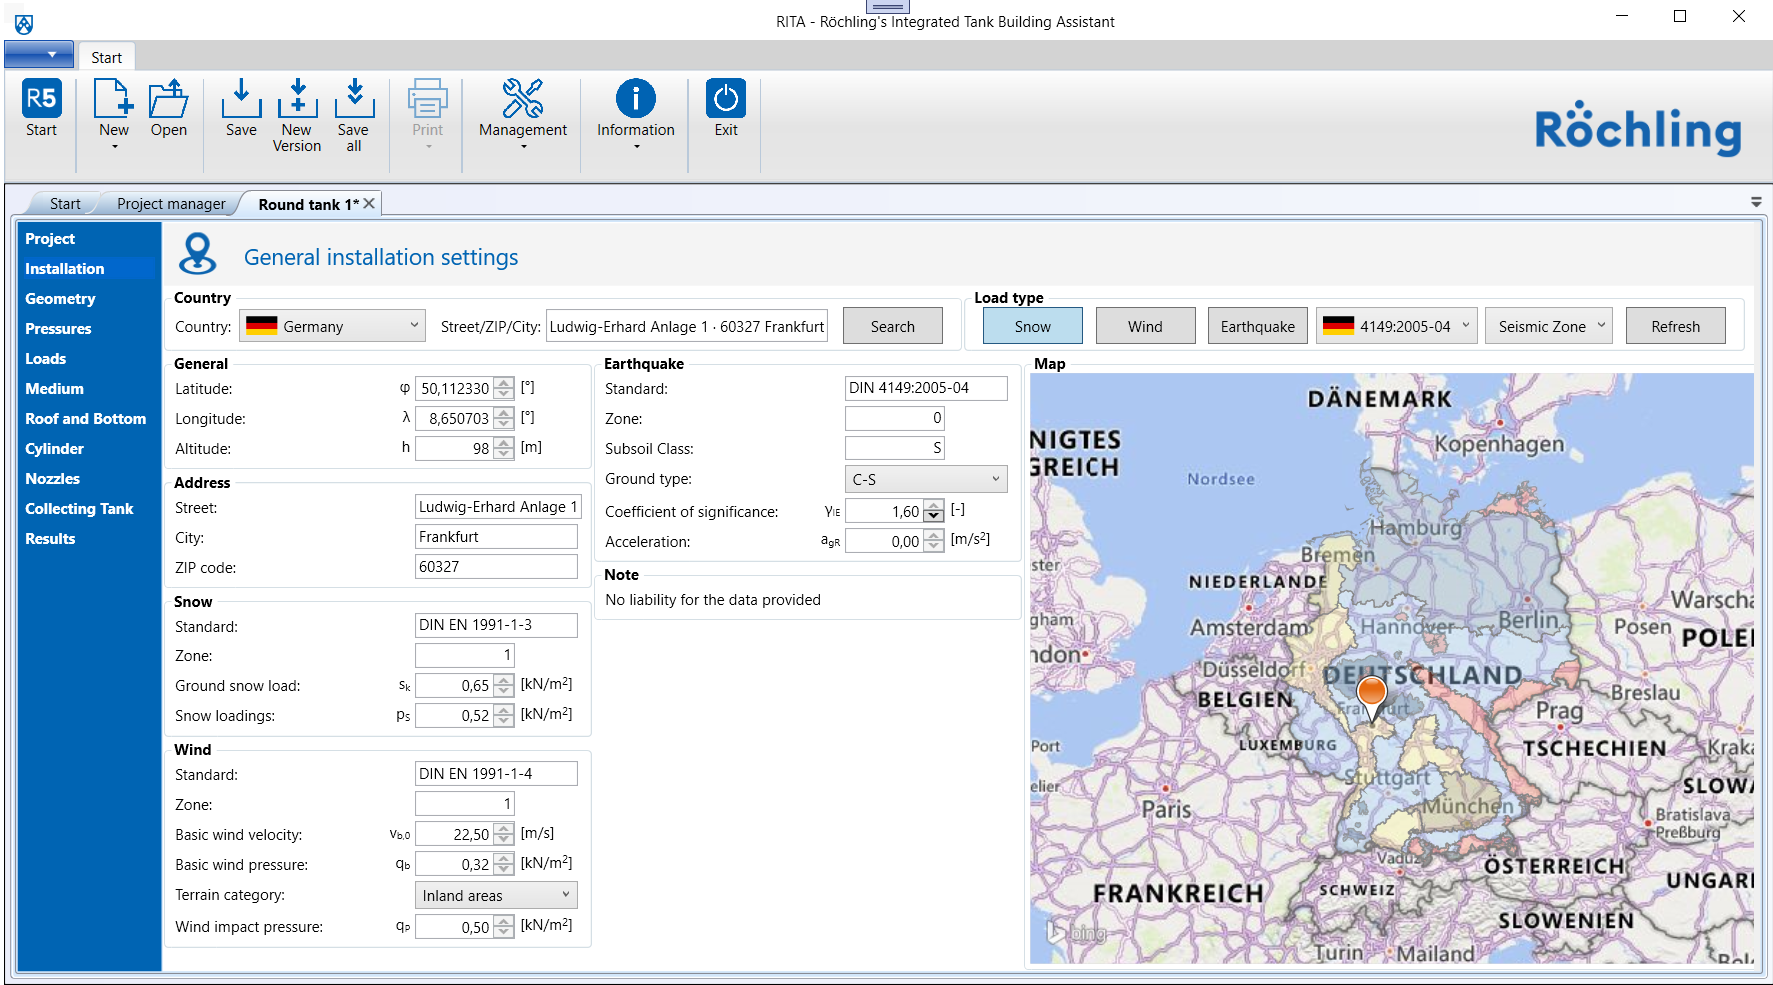Click the Snow Zone field

click(x=465, y=655)
